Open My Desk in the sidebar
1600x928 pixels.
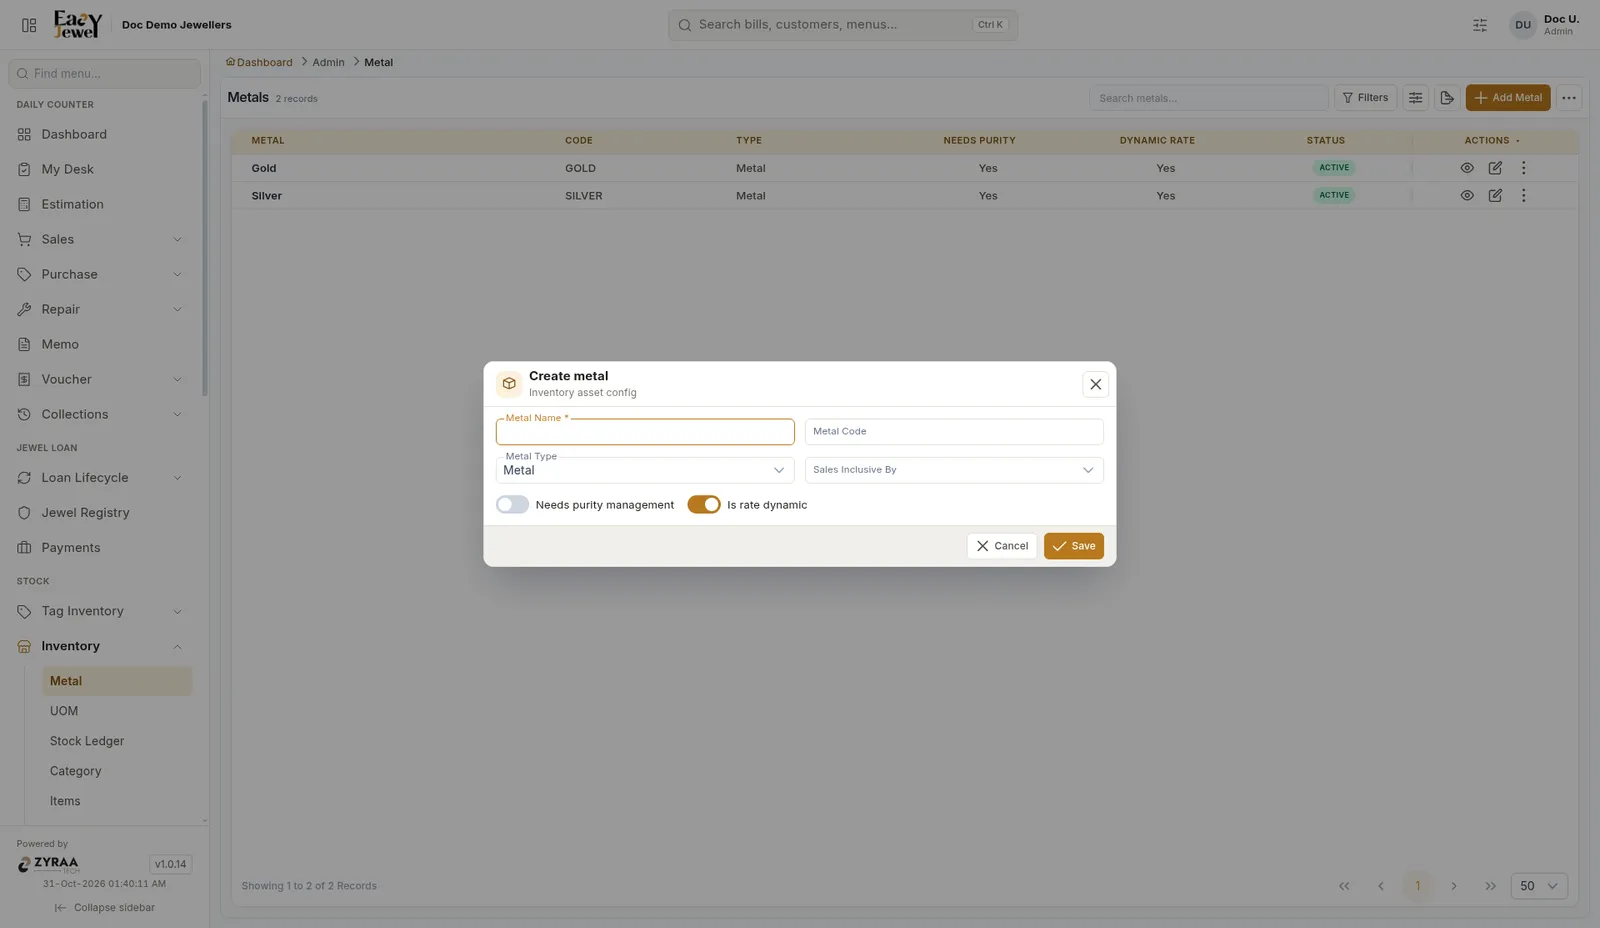click(x=100, y=169)
